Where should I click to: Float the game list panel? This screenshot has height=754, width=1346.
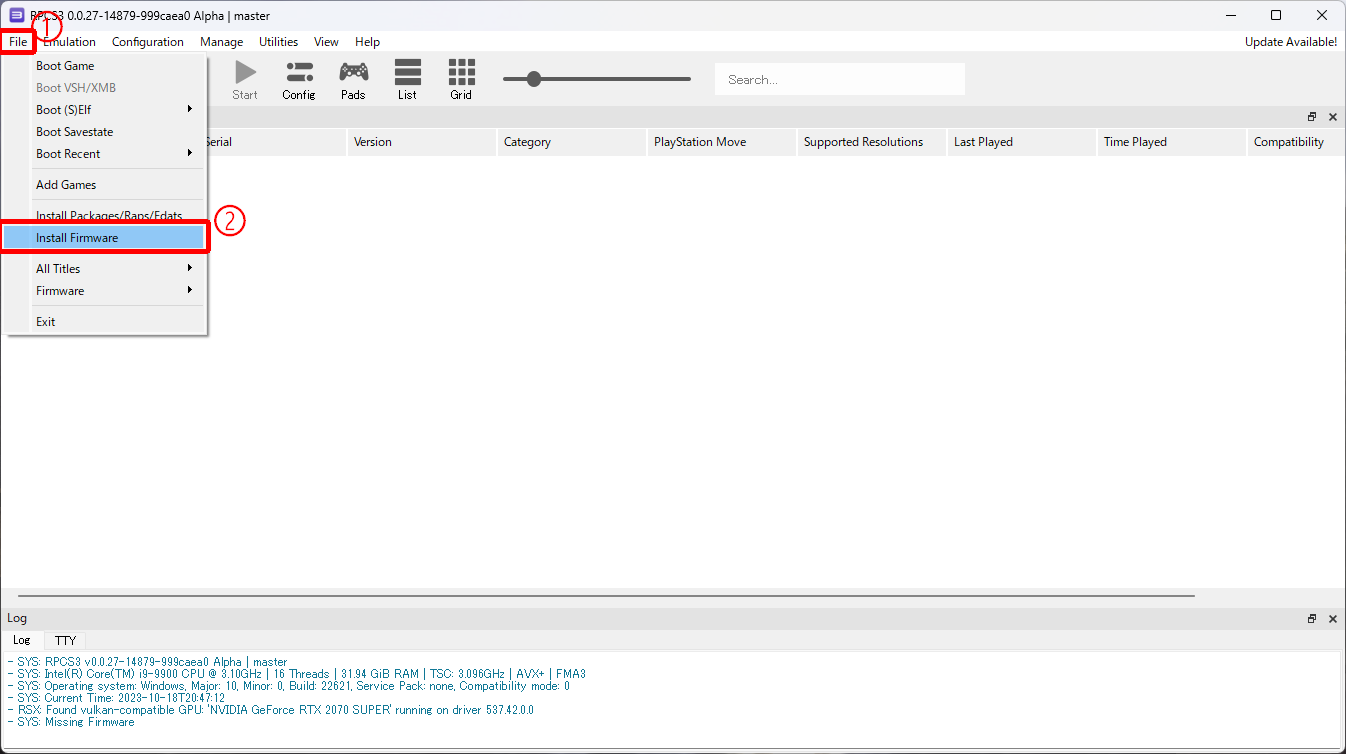pyautogui.click(x=1312, y=117)
